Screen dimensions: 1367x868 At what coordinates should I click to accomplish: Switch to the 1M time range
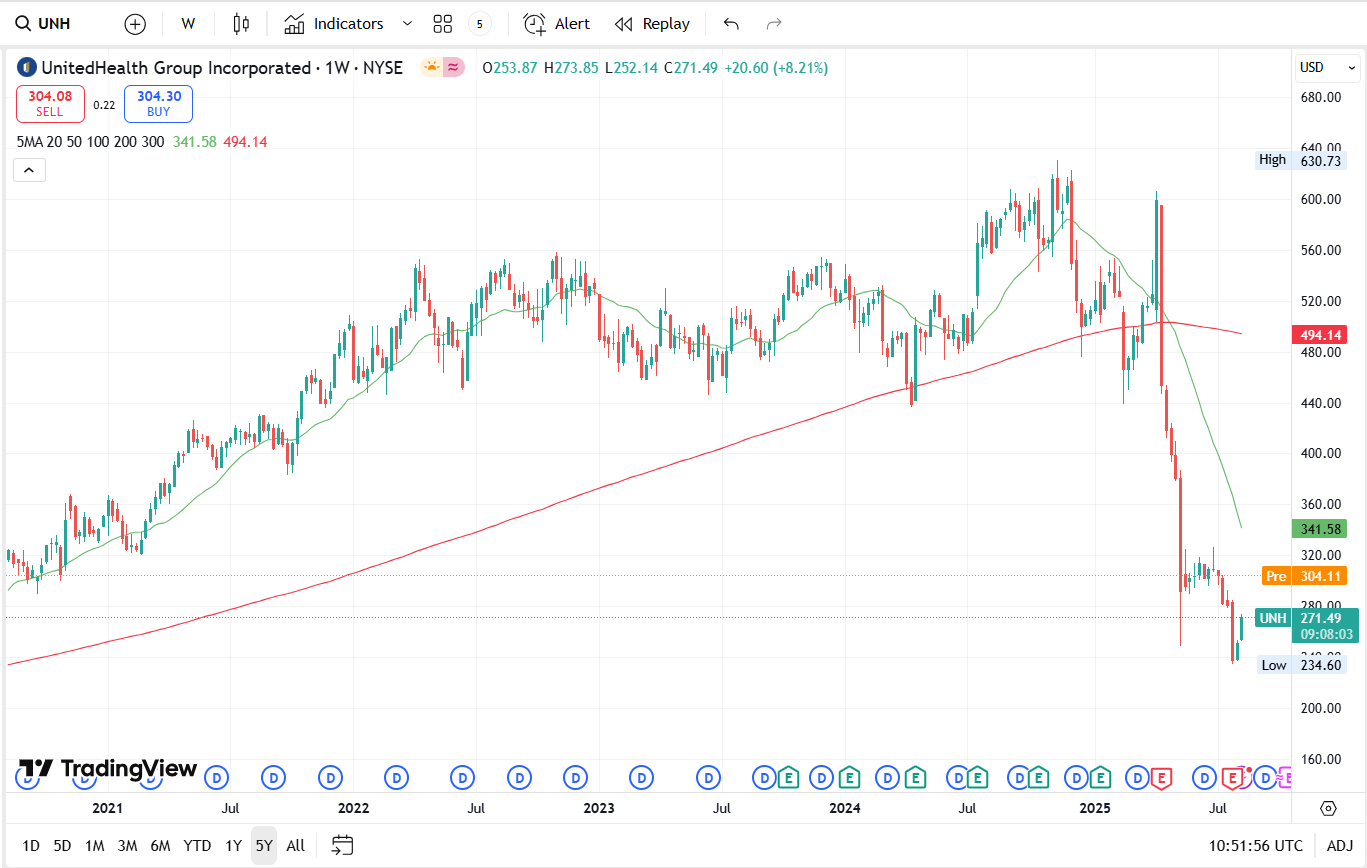(x=94, y=846)
